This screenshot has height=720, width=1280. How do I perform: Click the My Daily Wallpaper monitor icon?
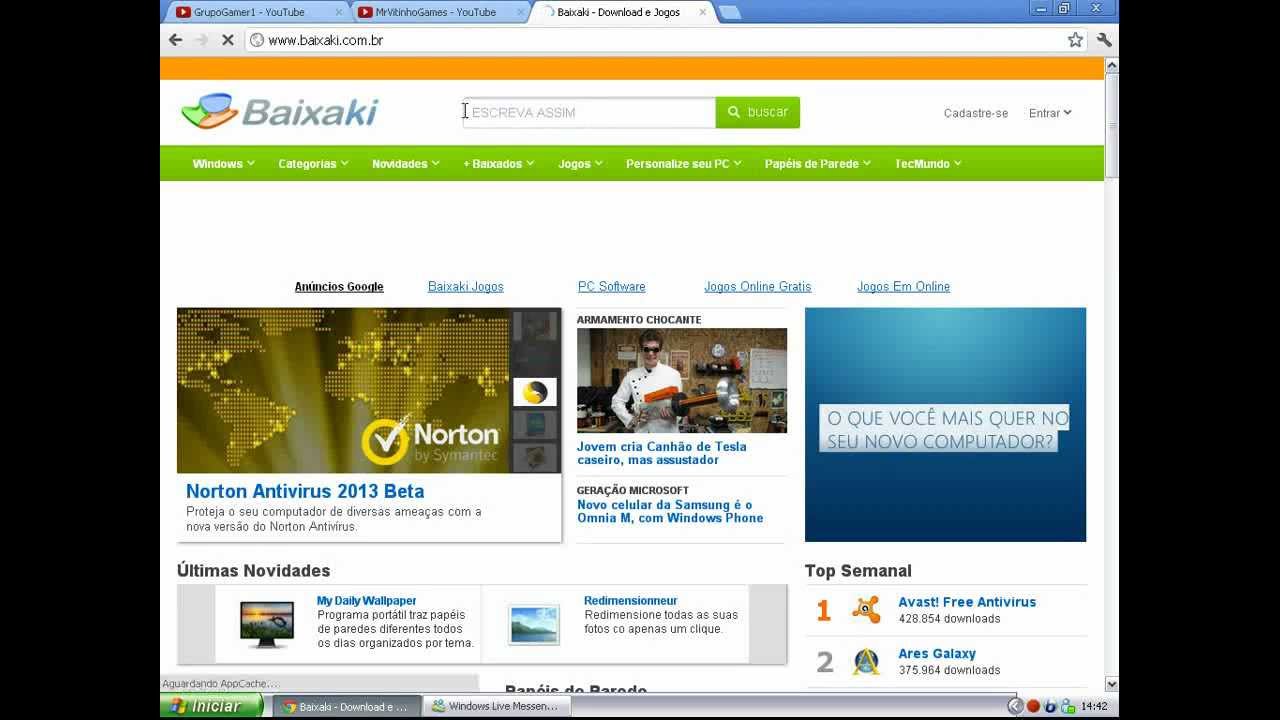[267, 624]
